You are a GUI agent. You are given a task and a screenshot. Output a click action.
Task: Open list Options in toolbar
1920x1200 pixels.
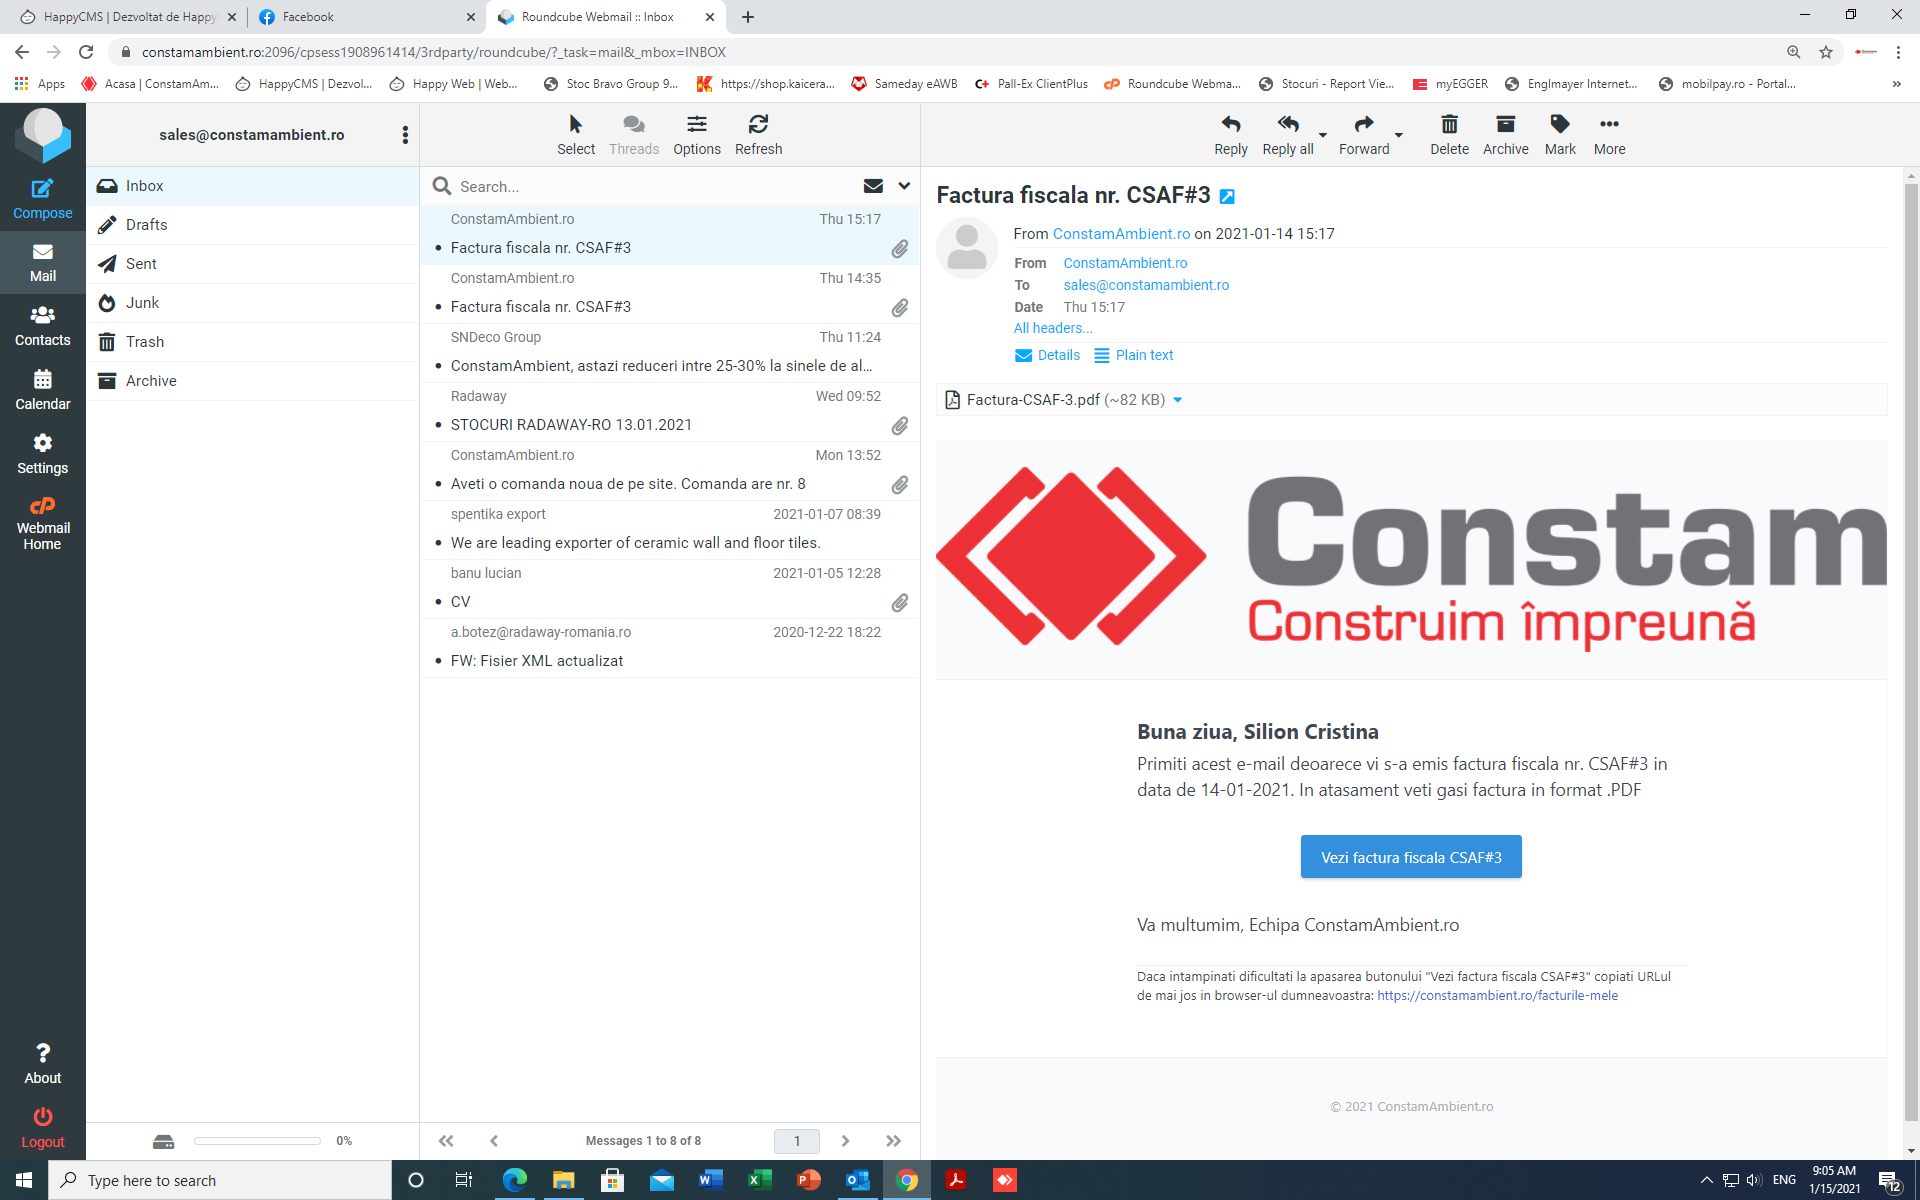point(697,135)
